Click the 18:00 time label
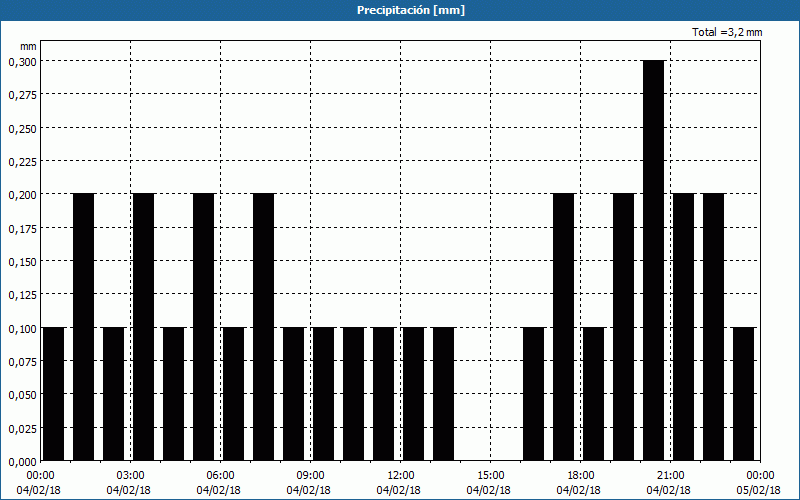 580,476
